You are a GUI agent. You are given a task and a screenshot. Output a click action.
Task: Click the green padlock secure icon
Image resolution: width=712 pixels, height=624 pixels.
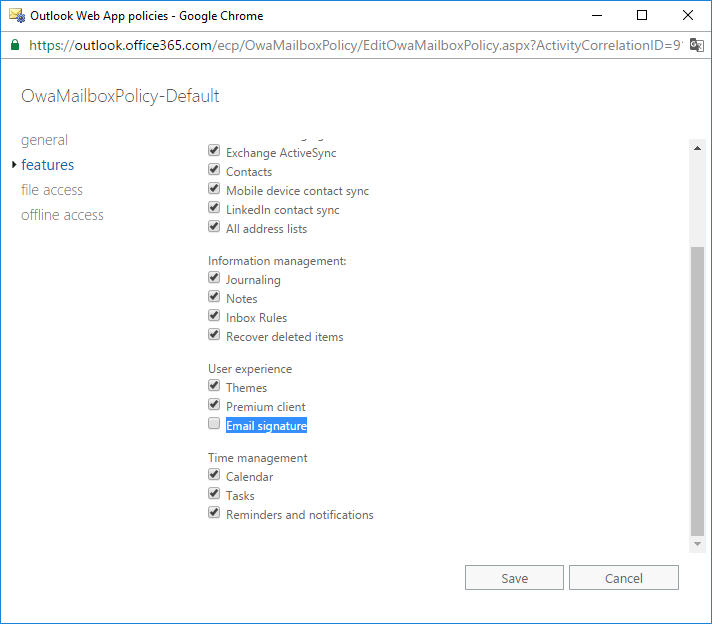coord(14,45)
